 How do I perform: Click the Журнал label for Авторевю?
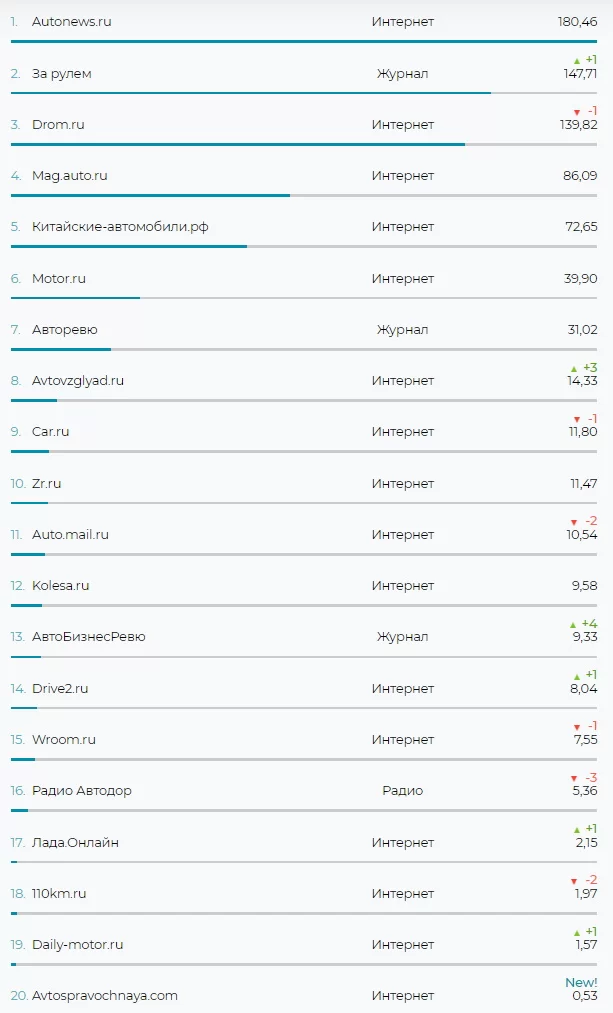[x=402, y=329]
